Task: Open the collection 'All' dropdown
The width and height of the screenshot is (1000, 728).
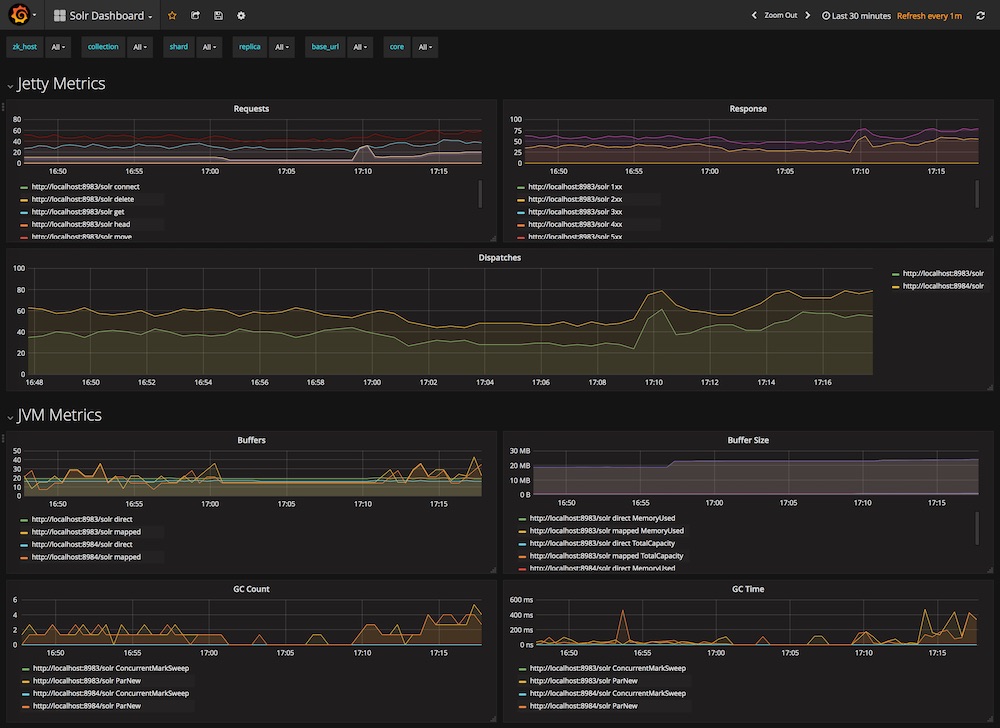Action: [x=140, y=47]
